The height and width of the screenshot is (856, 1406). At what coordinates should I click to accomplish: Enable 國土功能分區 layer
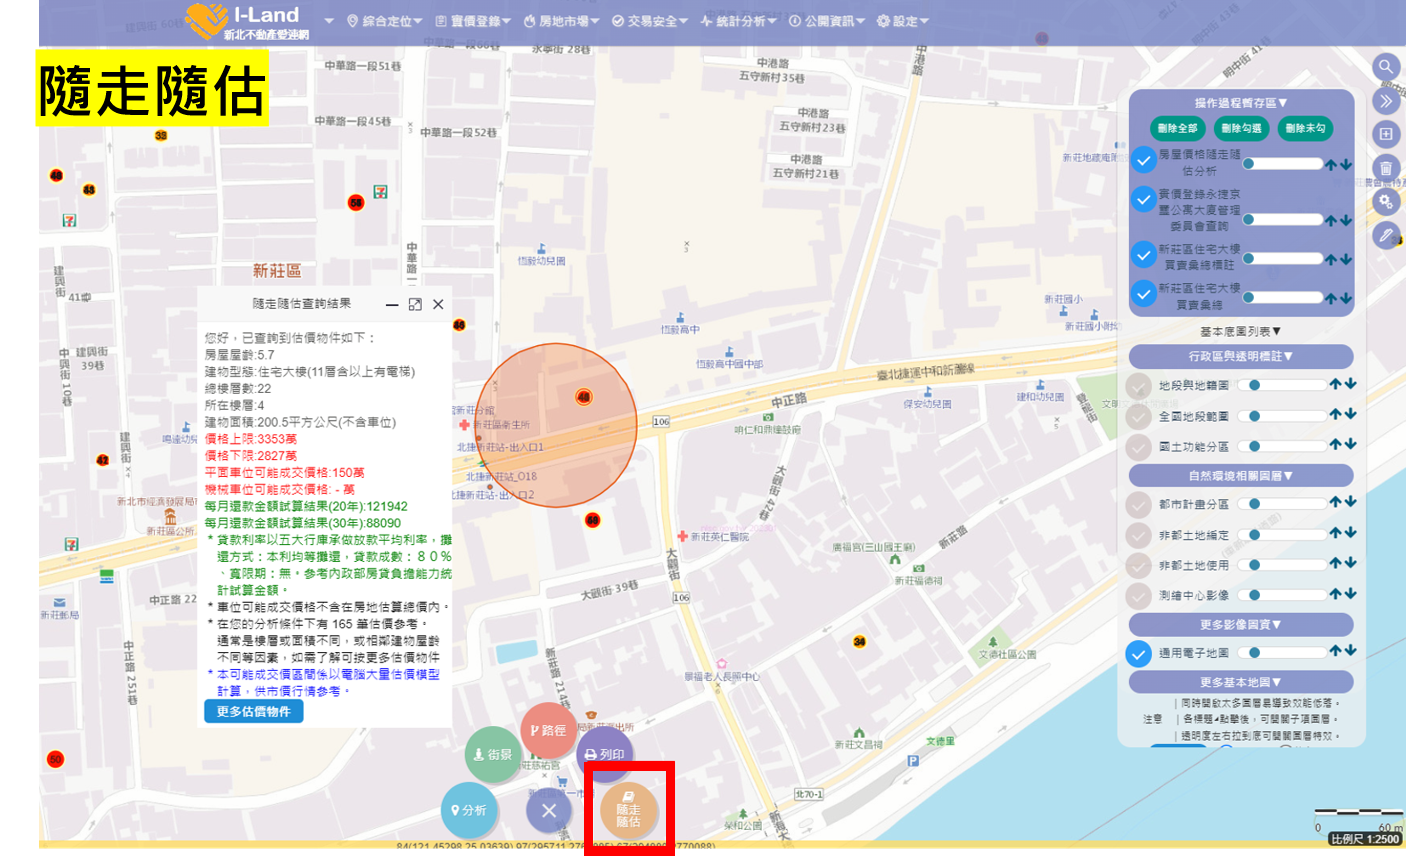[1139, 446]
